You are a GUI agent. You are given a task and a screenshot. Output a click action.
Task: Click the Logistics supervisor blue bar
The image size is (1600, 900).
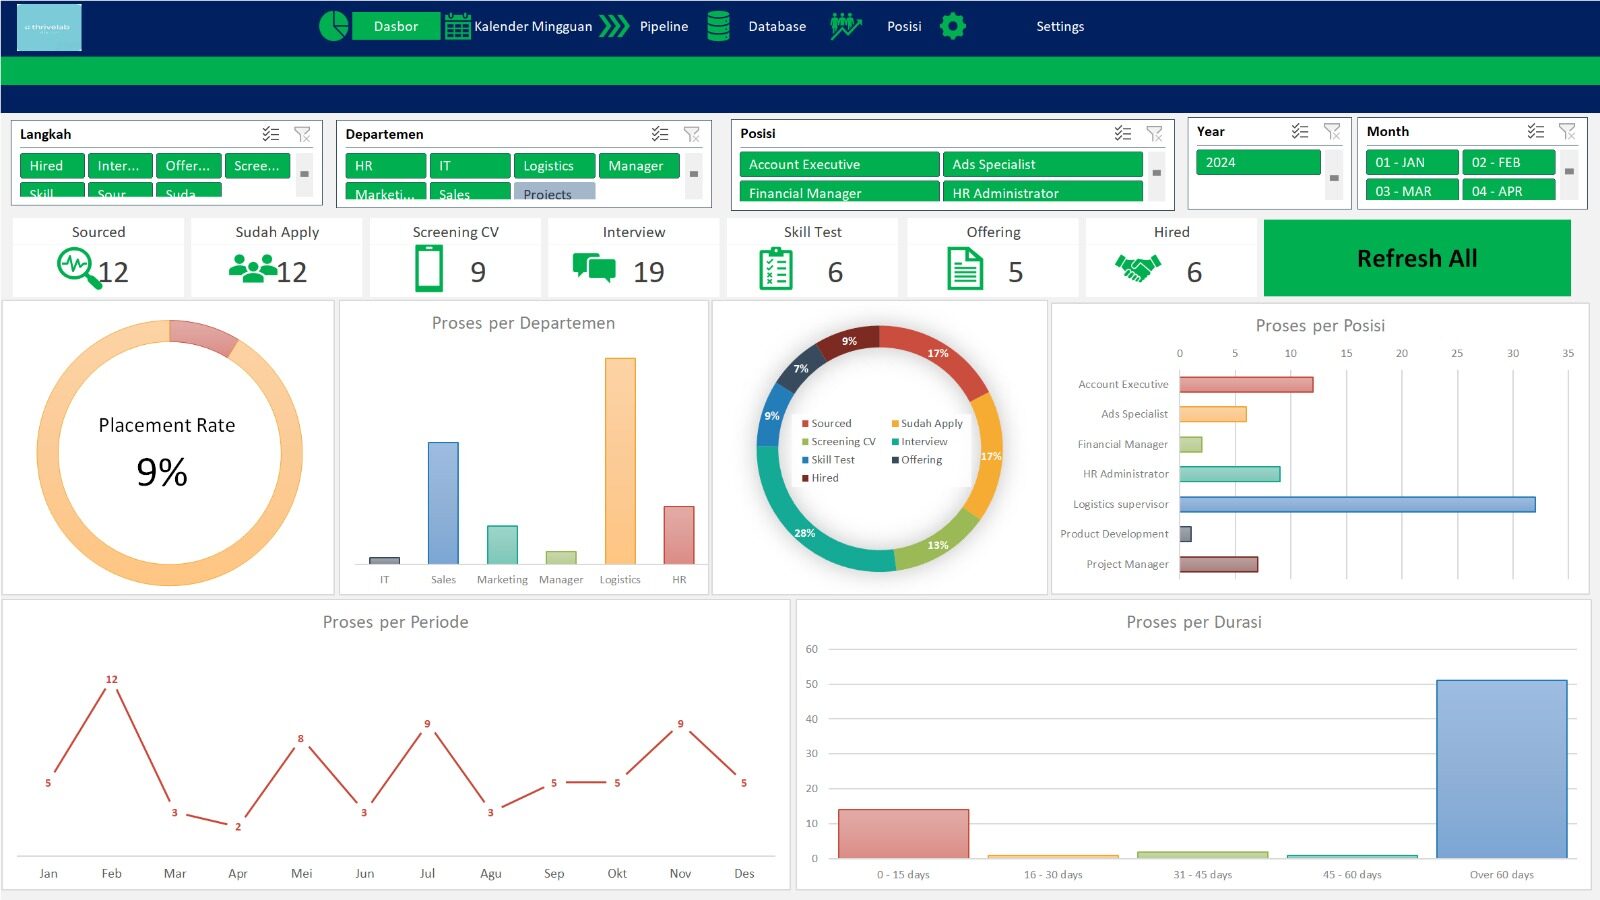(x=1356, y=504)
